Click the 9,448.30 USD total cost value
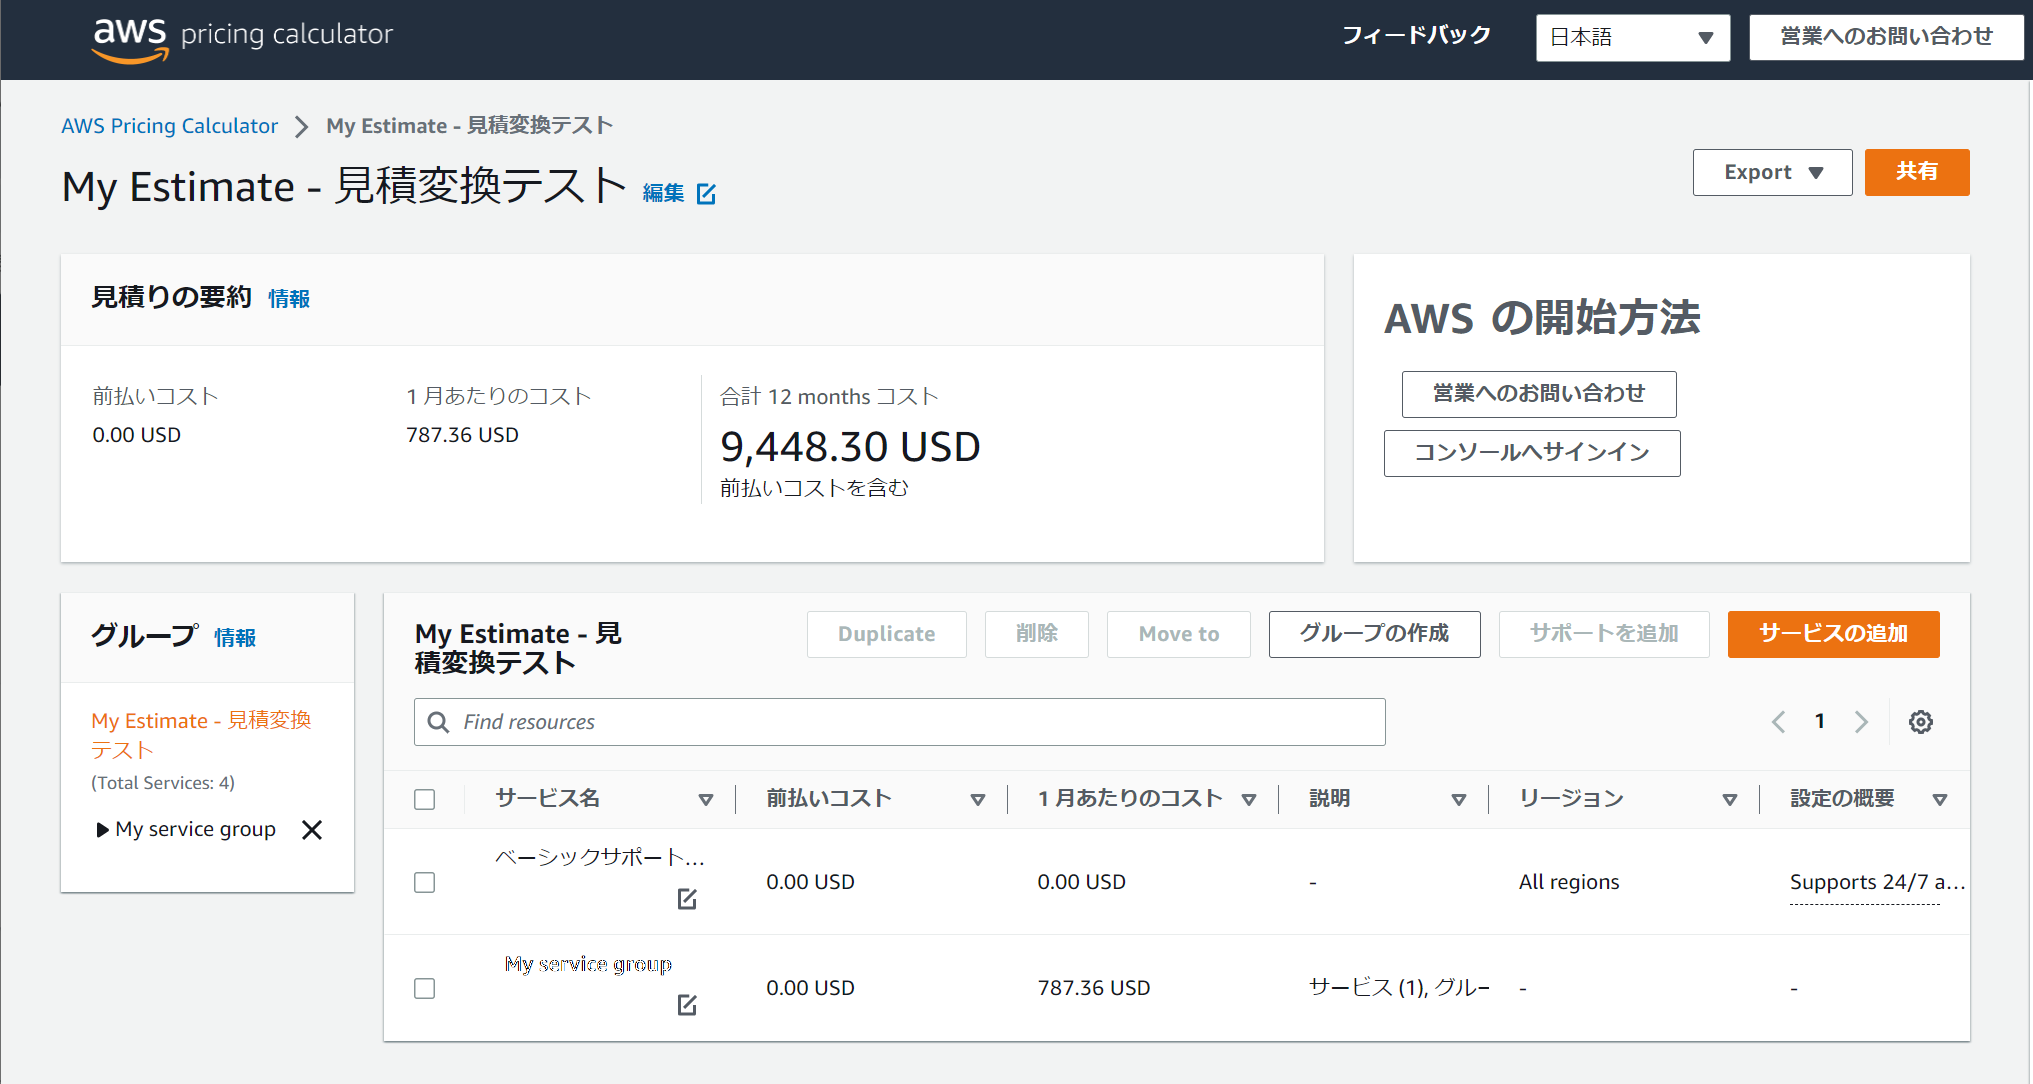The image size is (2033, 1084). coord(850,447)
